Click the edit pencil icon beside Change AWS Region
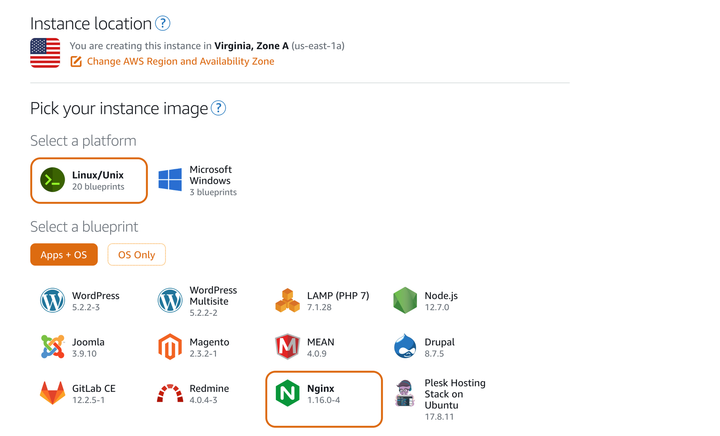The image size is (720, 436). pyautogui.click(x=76, y=61)
